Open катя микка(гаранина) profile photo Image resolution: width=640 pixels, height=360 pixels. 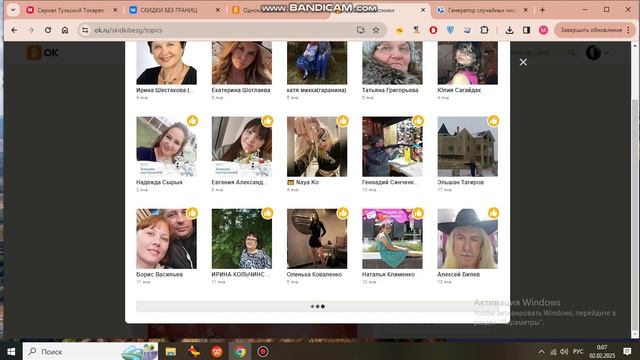click(317, 63)
